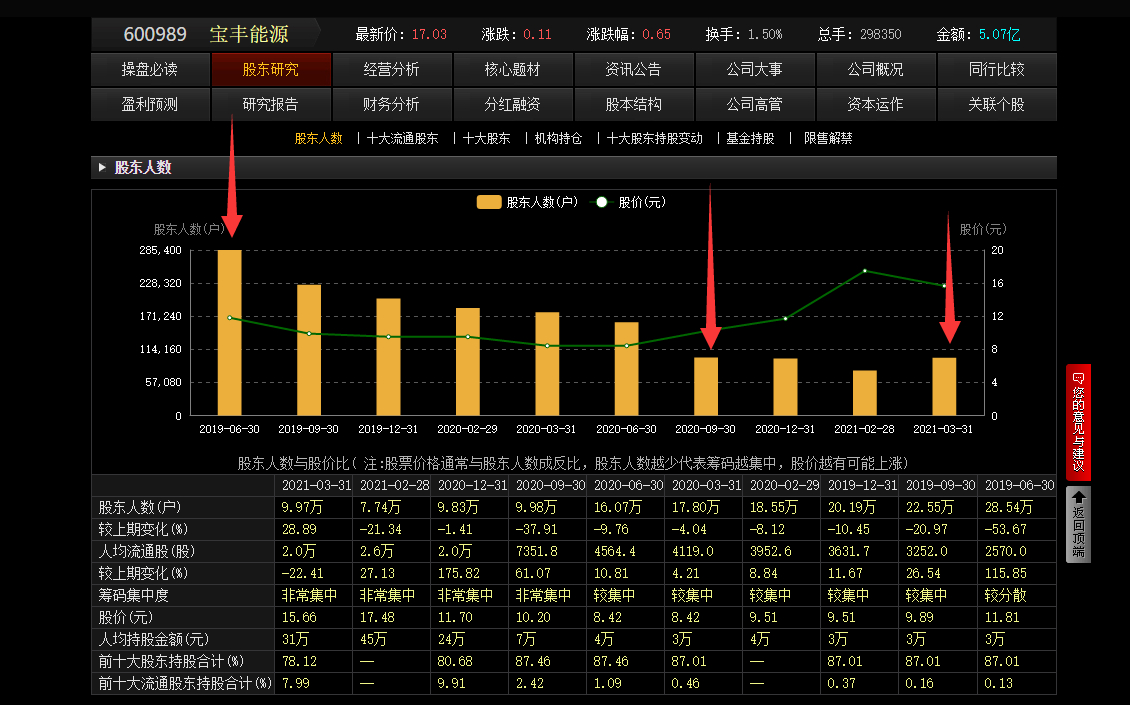The height and width of the screenshot is (705, 1130).
Task: Switch to the 十大流通股东 tab
Action: click(401, 138)
